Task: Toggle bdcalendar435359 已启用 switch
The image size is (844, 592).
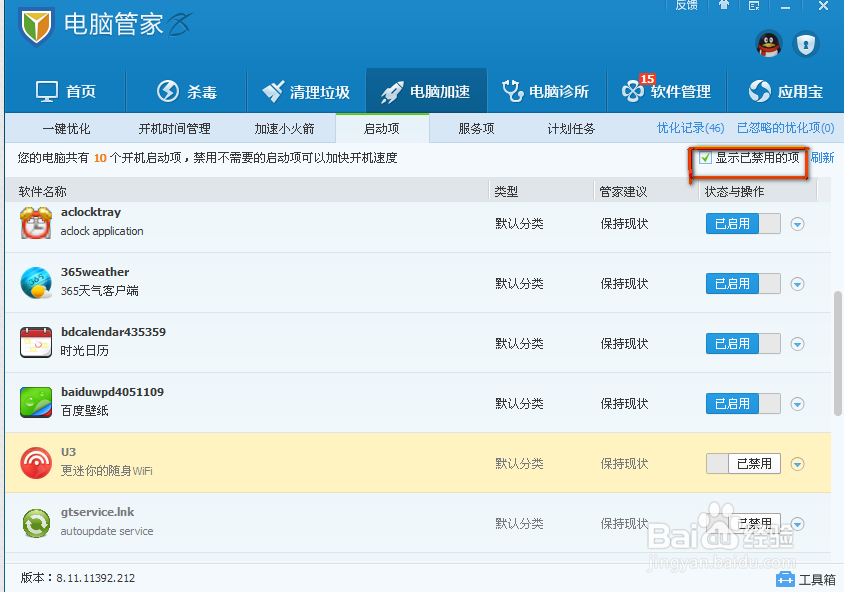Action: pyautogui.click(x=743, y=343)
